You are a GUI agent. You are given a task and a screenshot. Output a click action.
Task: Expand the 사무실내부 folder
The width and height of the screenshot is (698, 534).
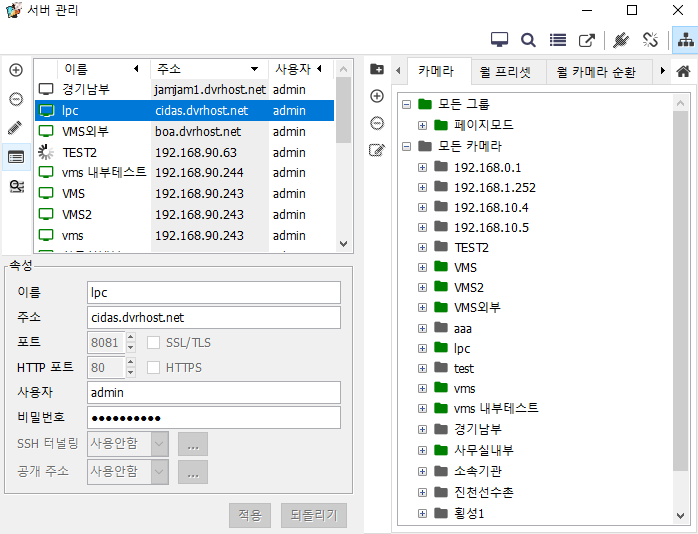pyautogui.click(x=422, y=450)
